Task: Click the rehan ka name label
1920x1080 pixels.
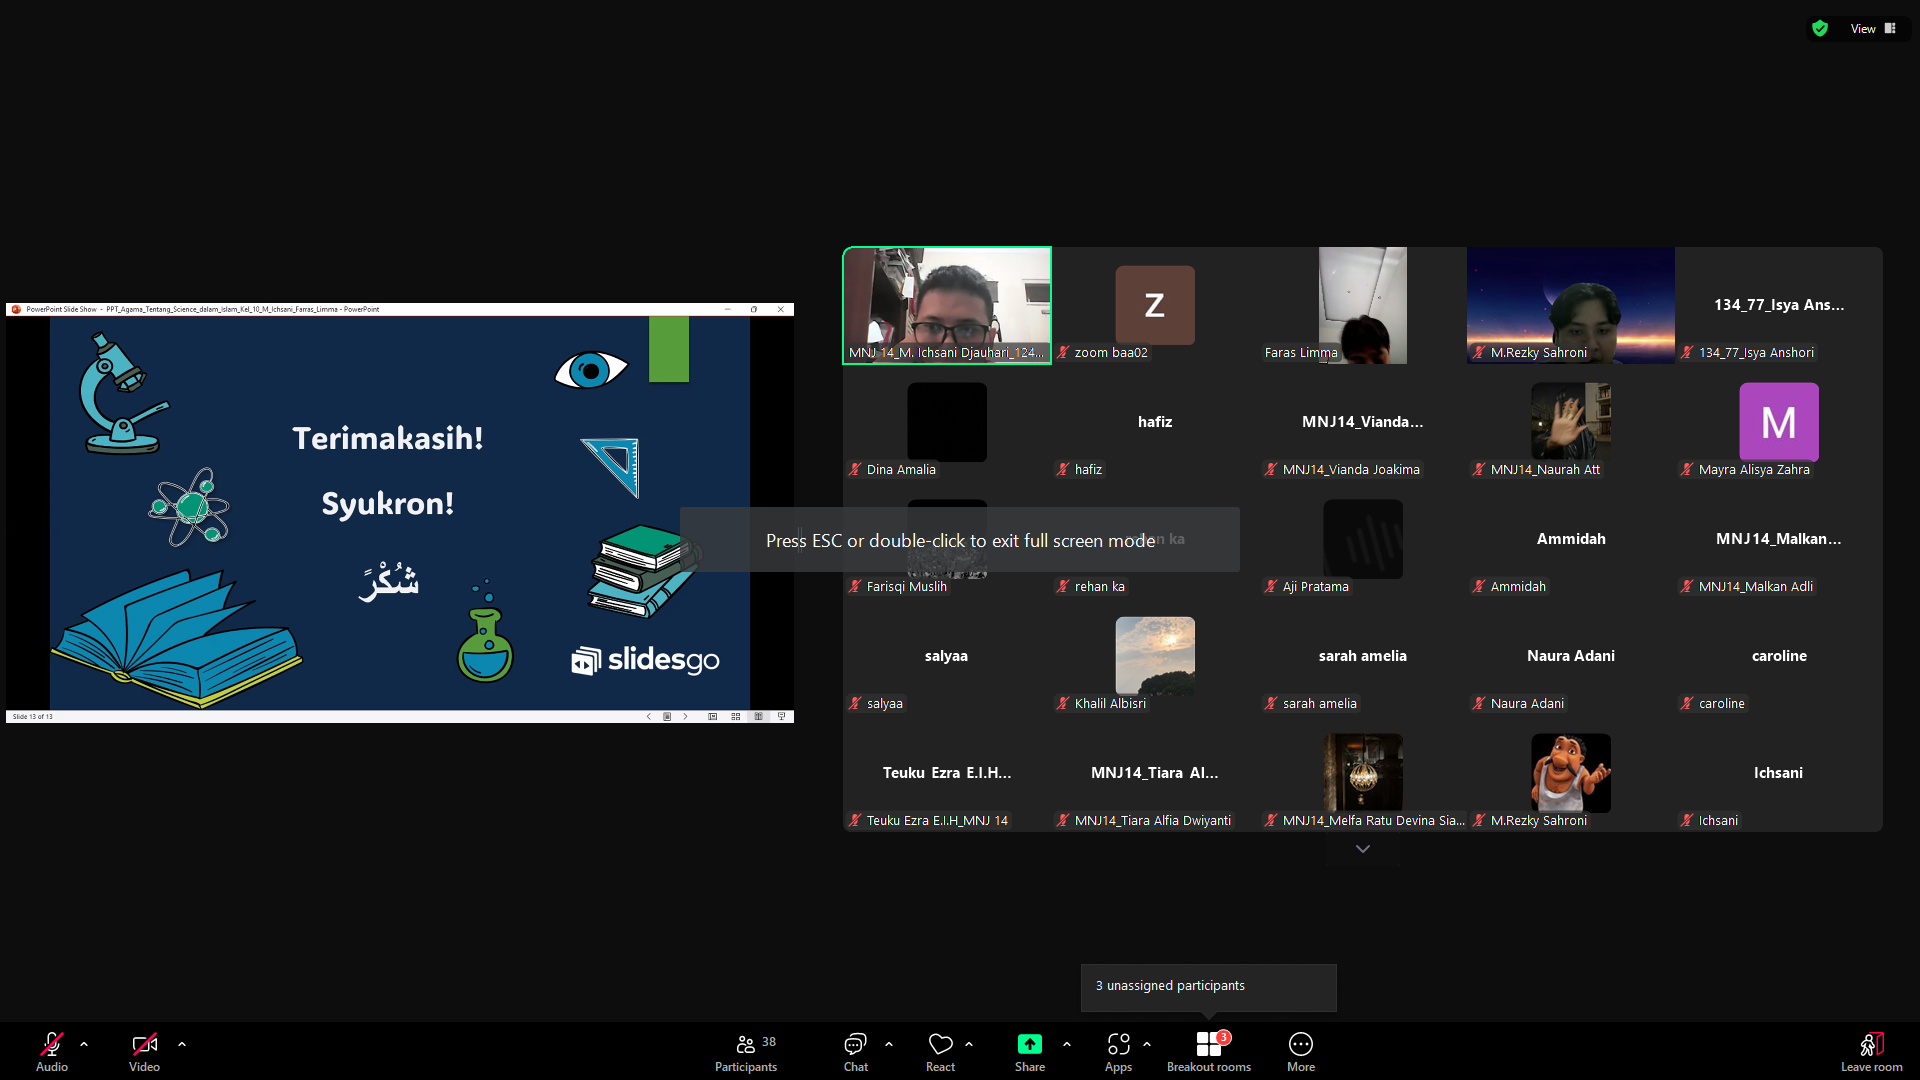Action: point(1100,587)
